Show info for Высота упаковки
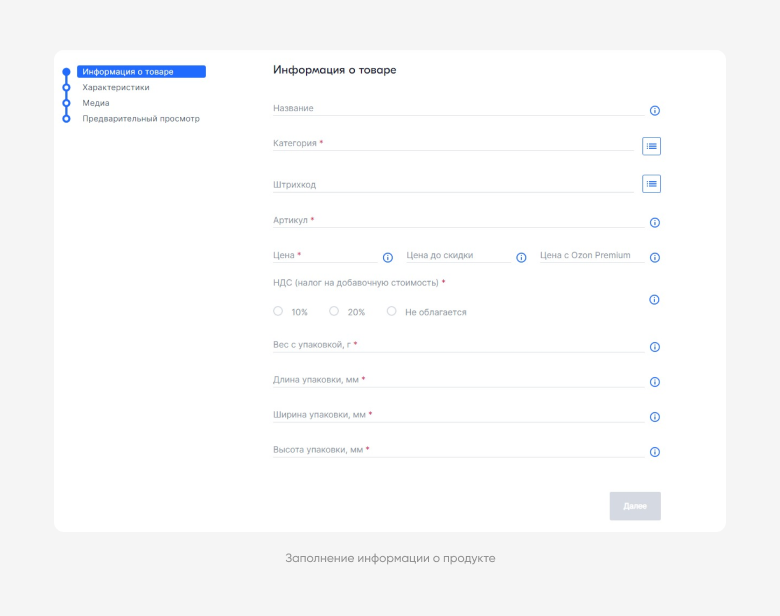Viewport: 780px width, 616px height. [655, 452]
